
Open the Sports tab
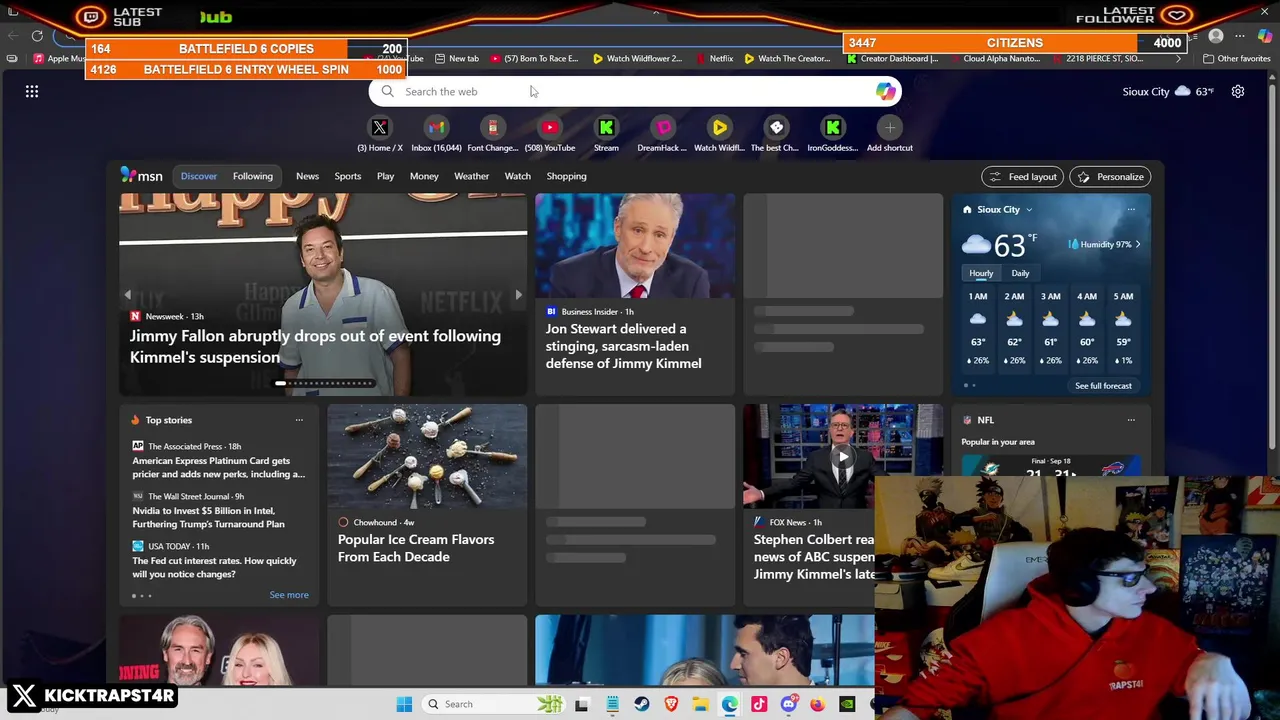point(348,176)
